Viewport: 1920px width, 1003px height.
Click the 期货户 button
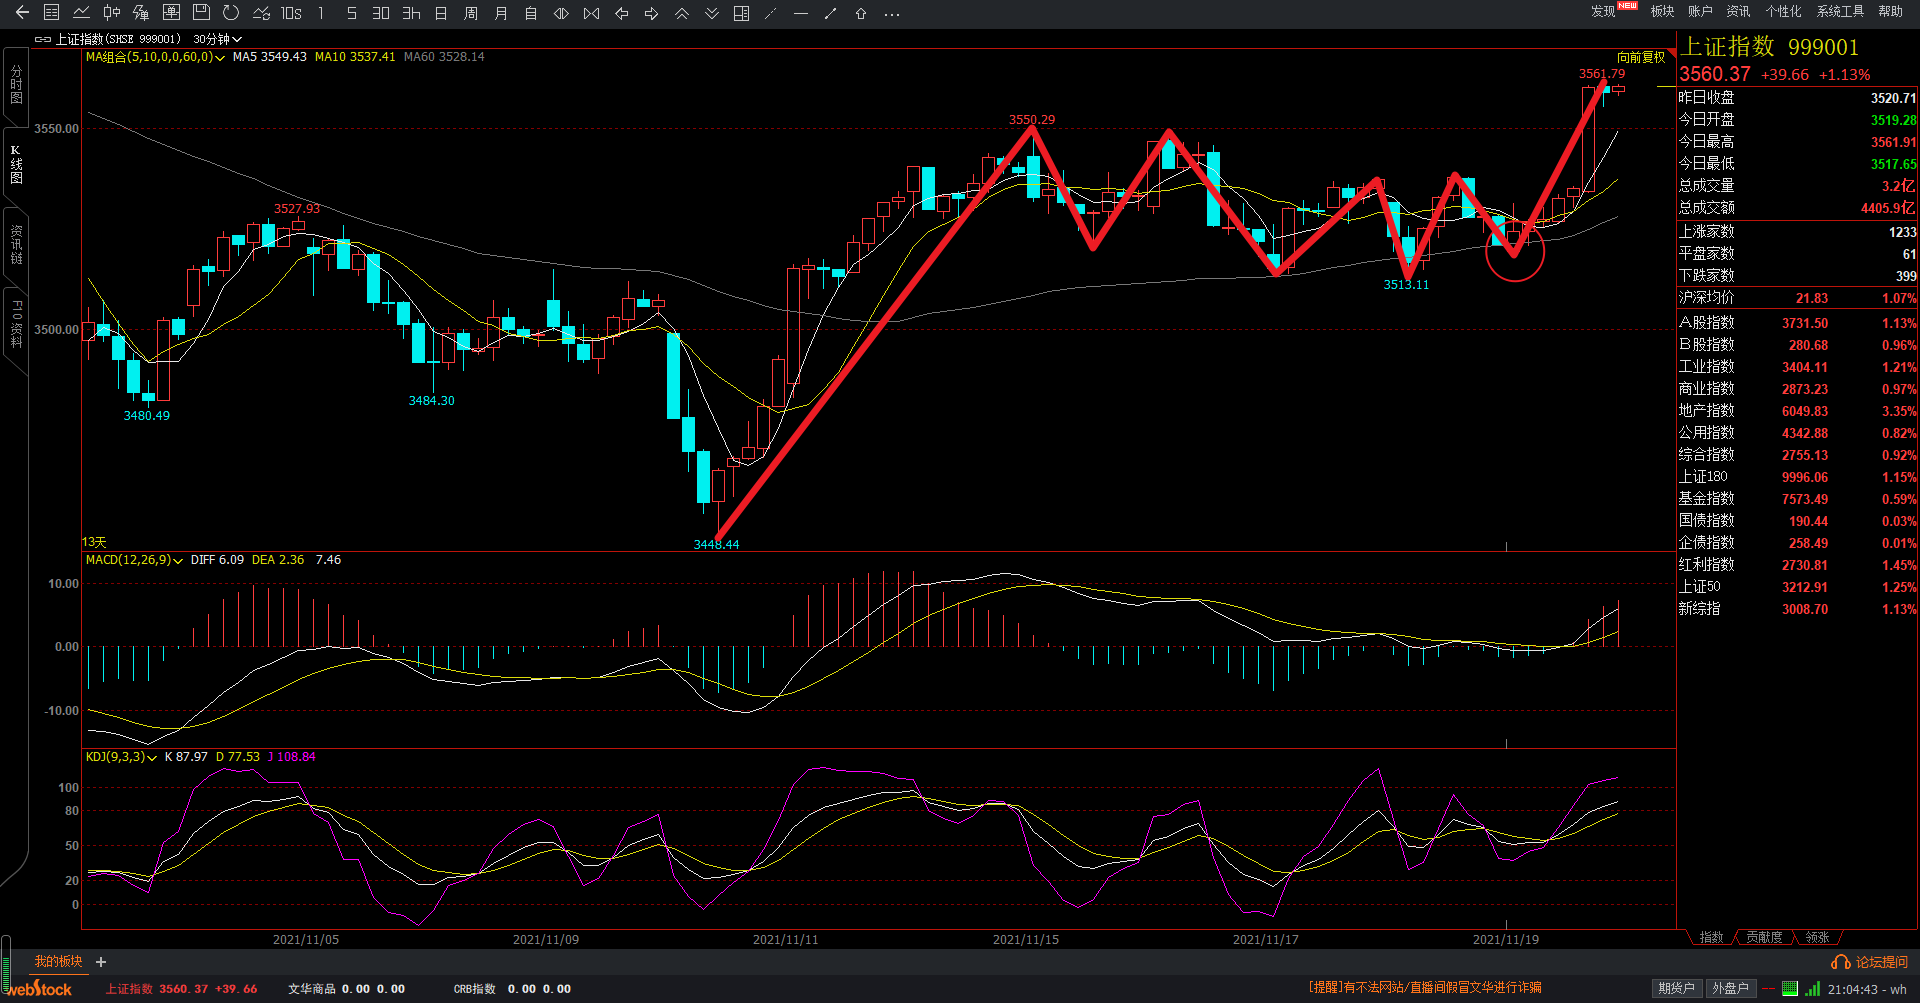(1676, 988)
